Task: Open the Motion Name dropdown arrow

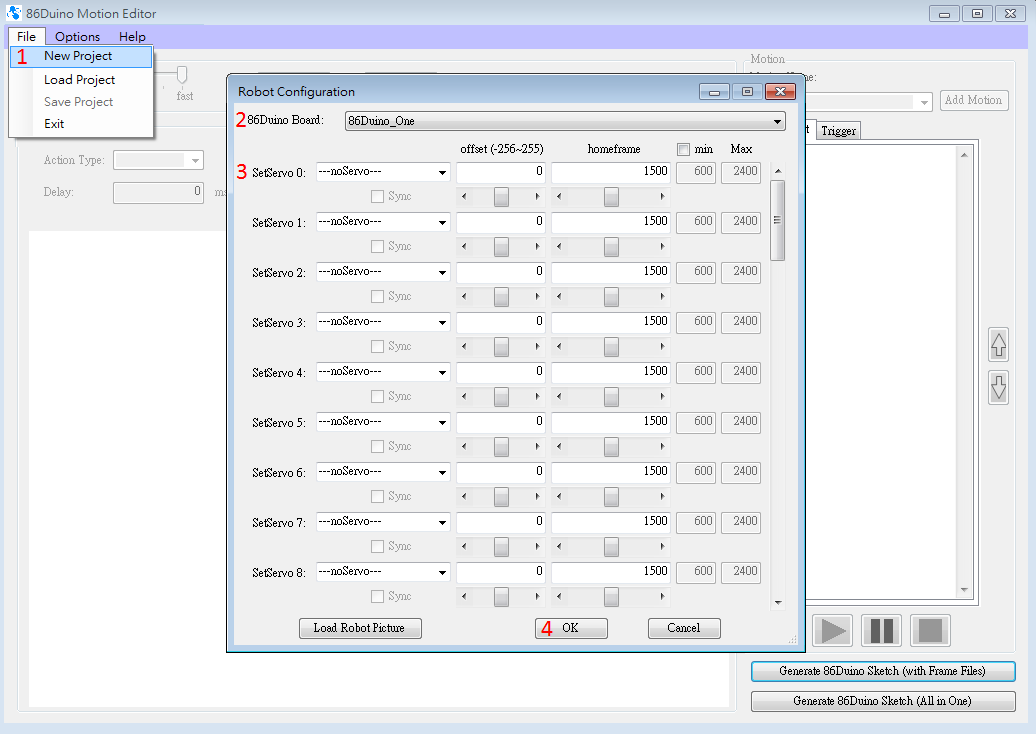Action: (924, 102)
